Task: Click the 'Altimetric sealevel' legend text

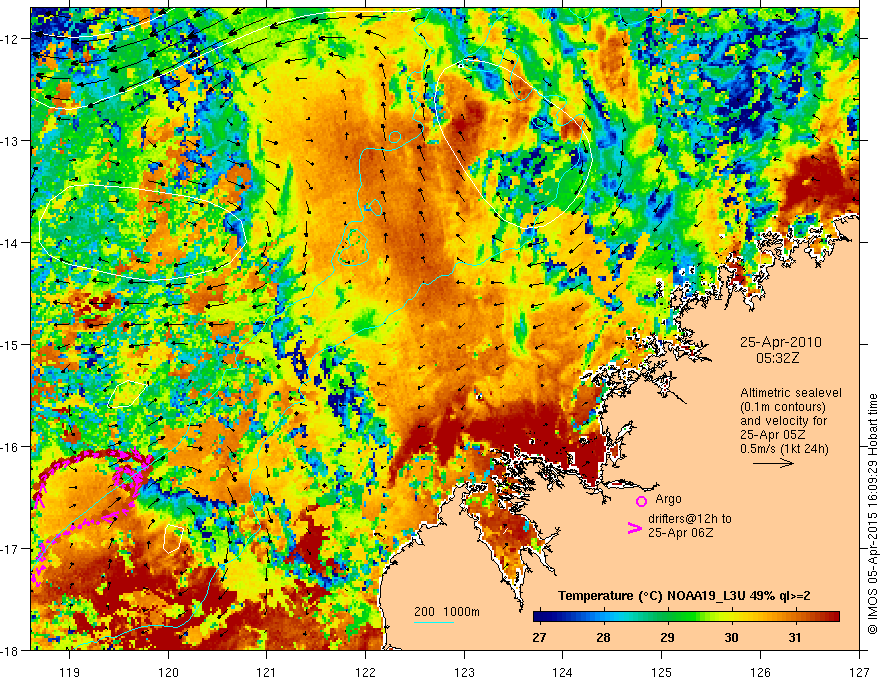Action: tap(791, 393)
